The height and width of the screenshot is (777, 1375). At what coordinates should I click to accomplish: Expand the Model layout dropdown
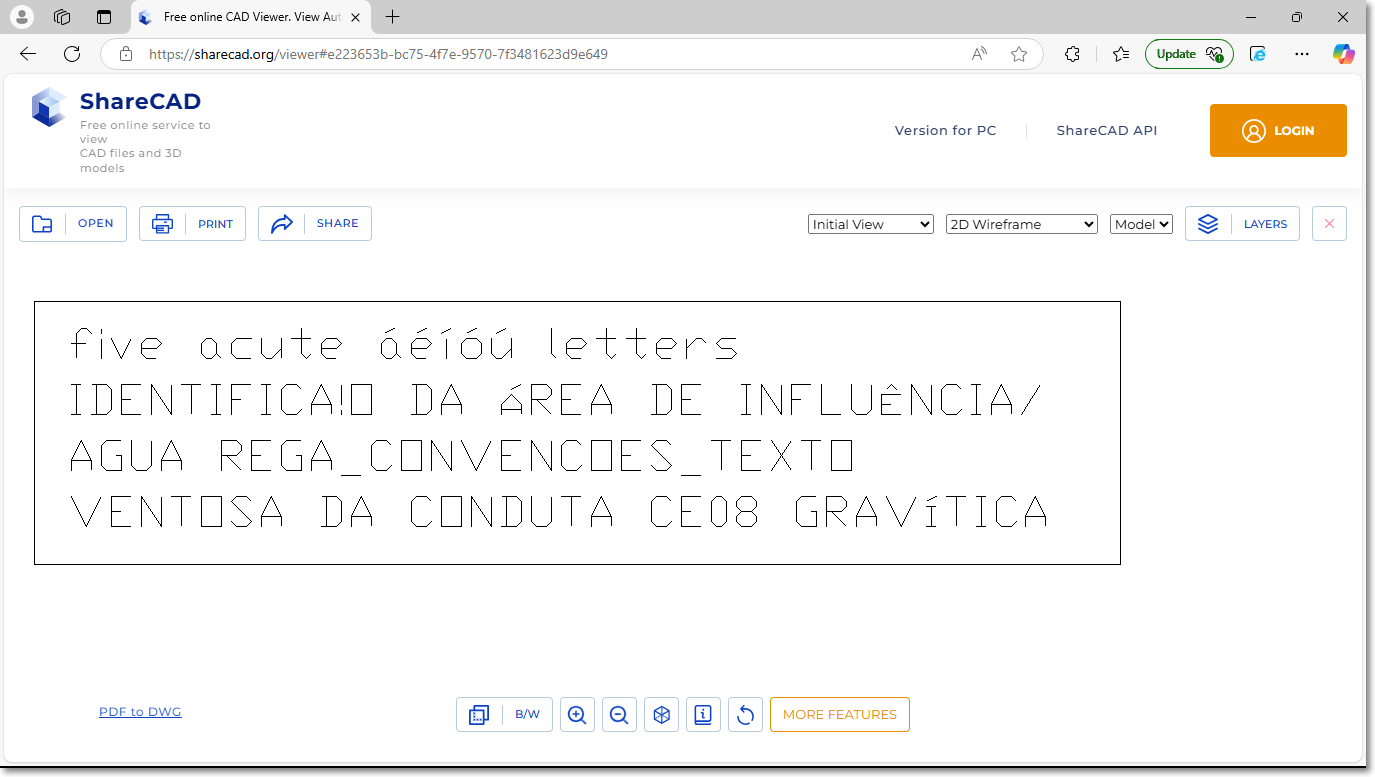tap(1141, 224)
